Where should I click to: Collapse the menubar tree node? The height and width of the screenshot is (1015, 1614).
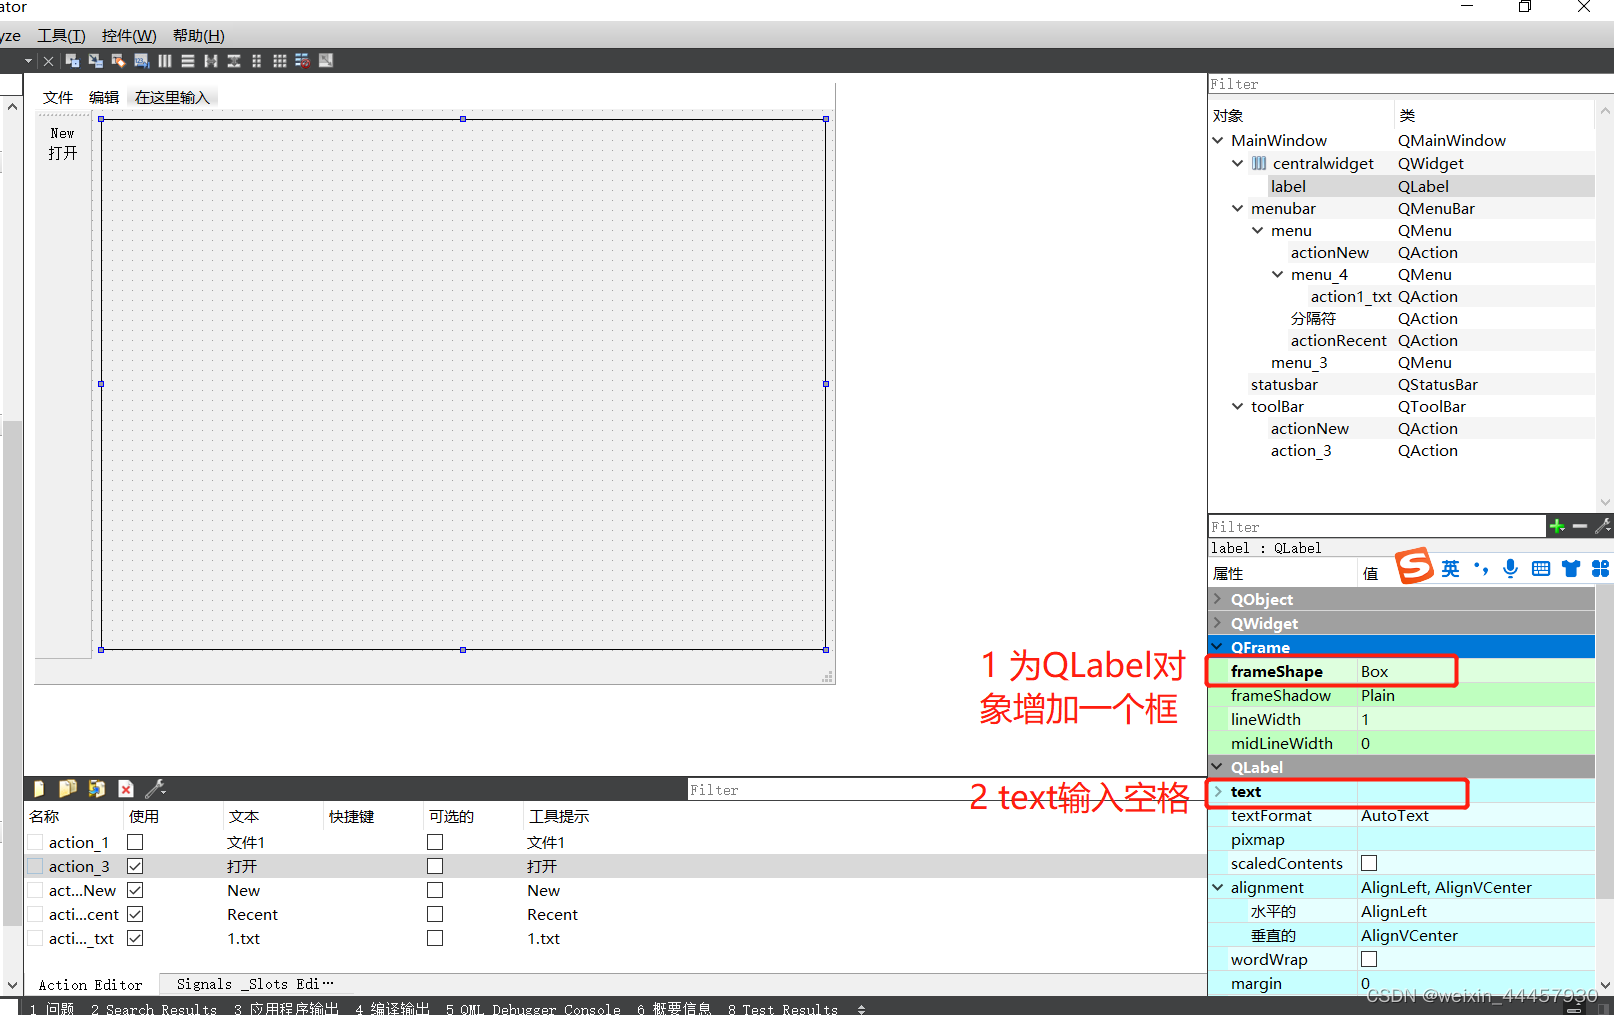[x=1238, y=208]
